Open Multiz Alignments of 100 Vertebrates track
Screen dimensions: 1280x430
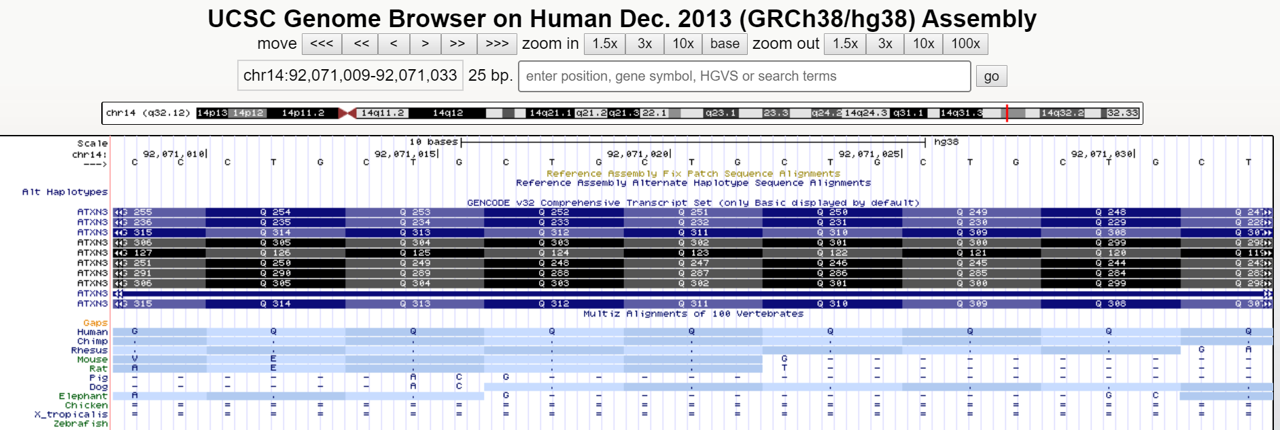pos(693,314)
